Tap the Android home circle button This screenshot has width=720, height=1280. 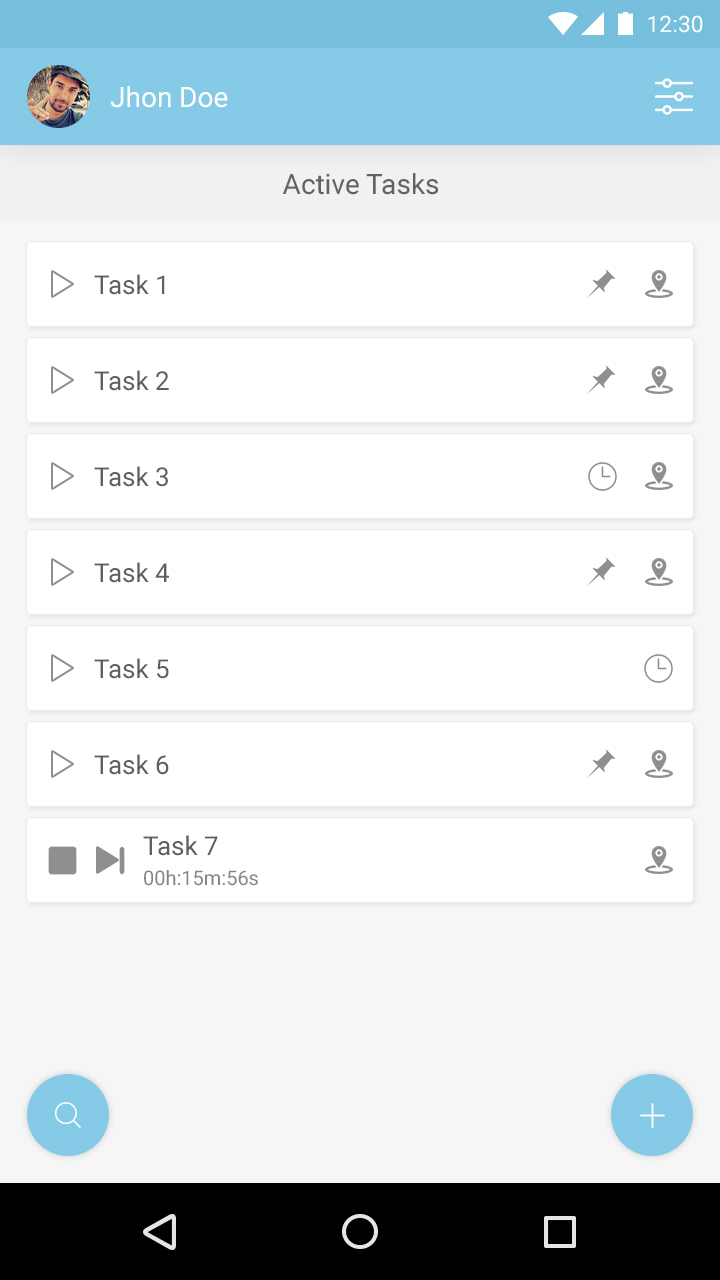pyautogui.click(x=360, y=1232)
